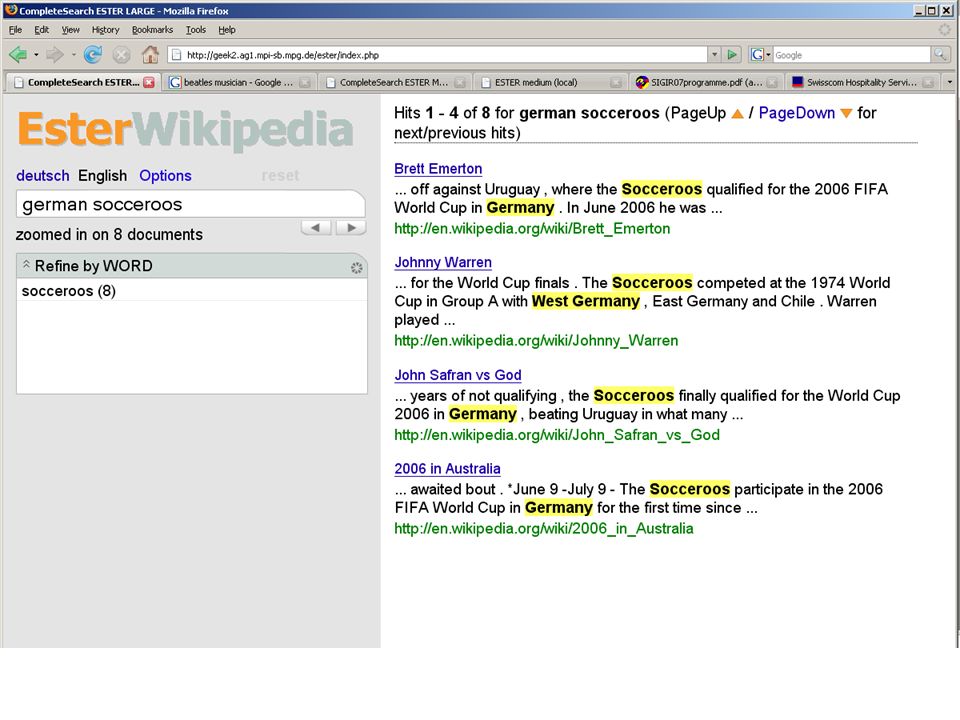Open the list-all-tabs dropdown arrow
Image resolution: width=960 pixels, height=720 pixels.
point(950,82)
